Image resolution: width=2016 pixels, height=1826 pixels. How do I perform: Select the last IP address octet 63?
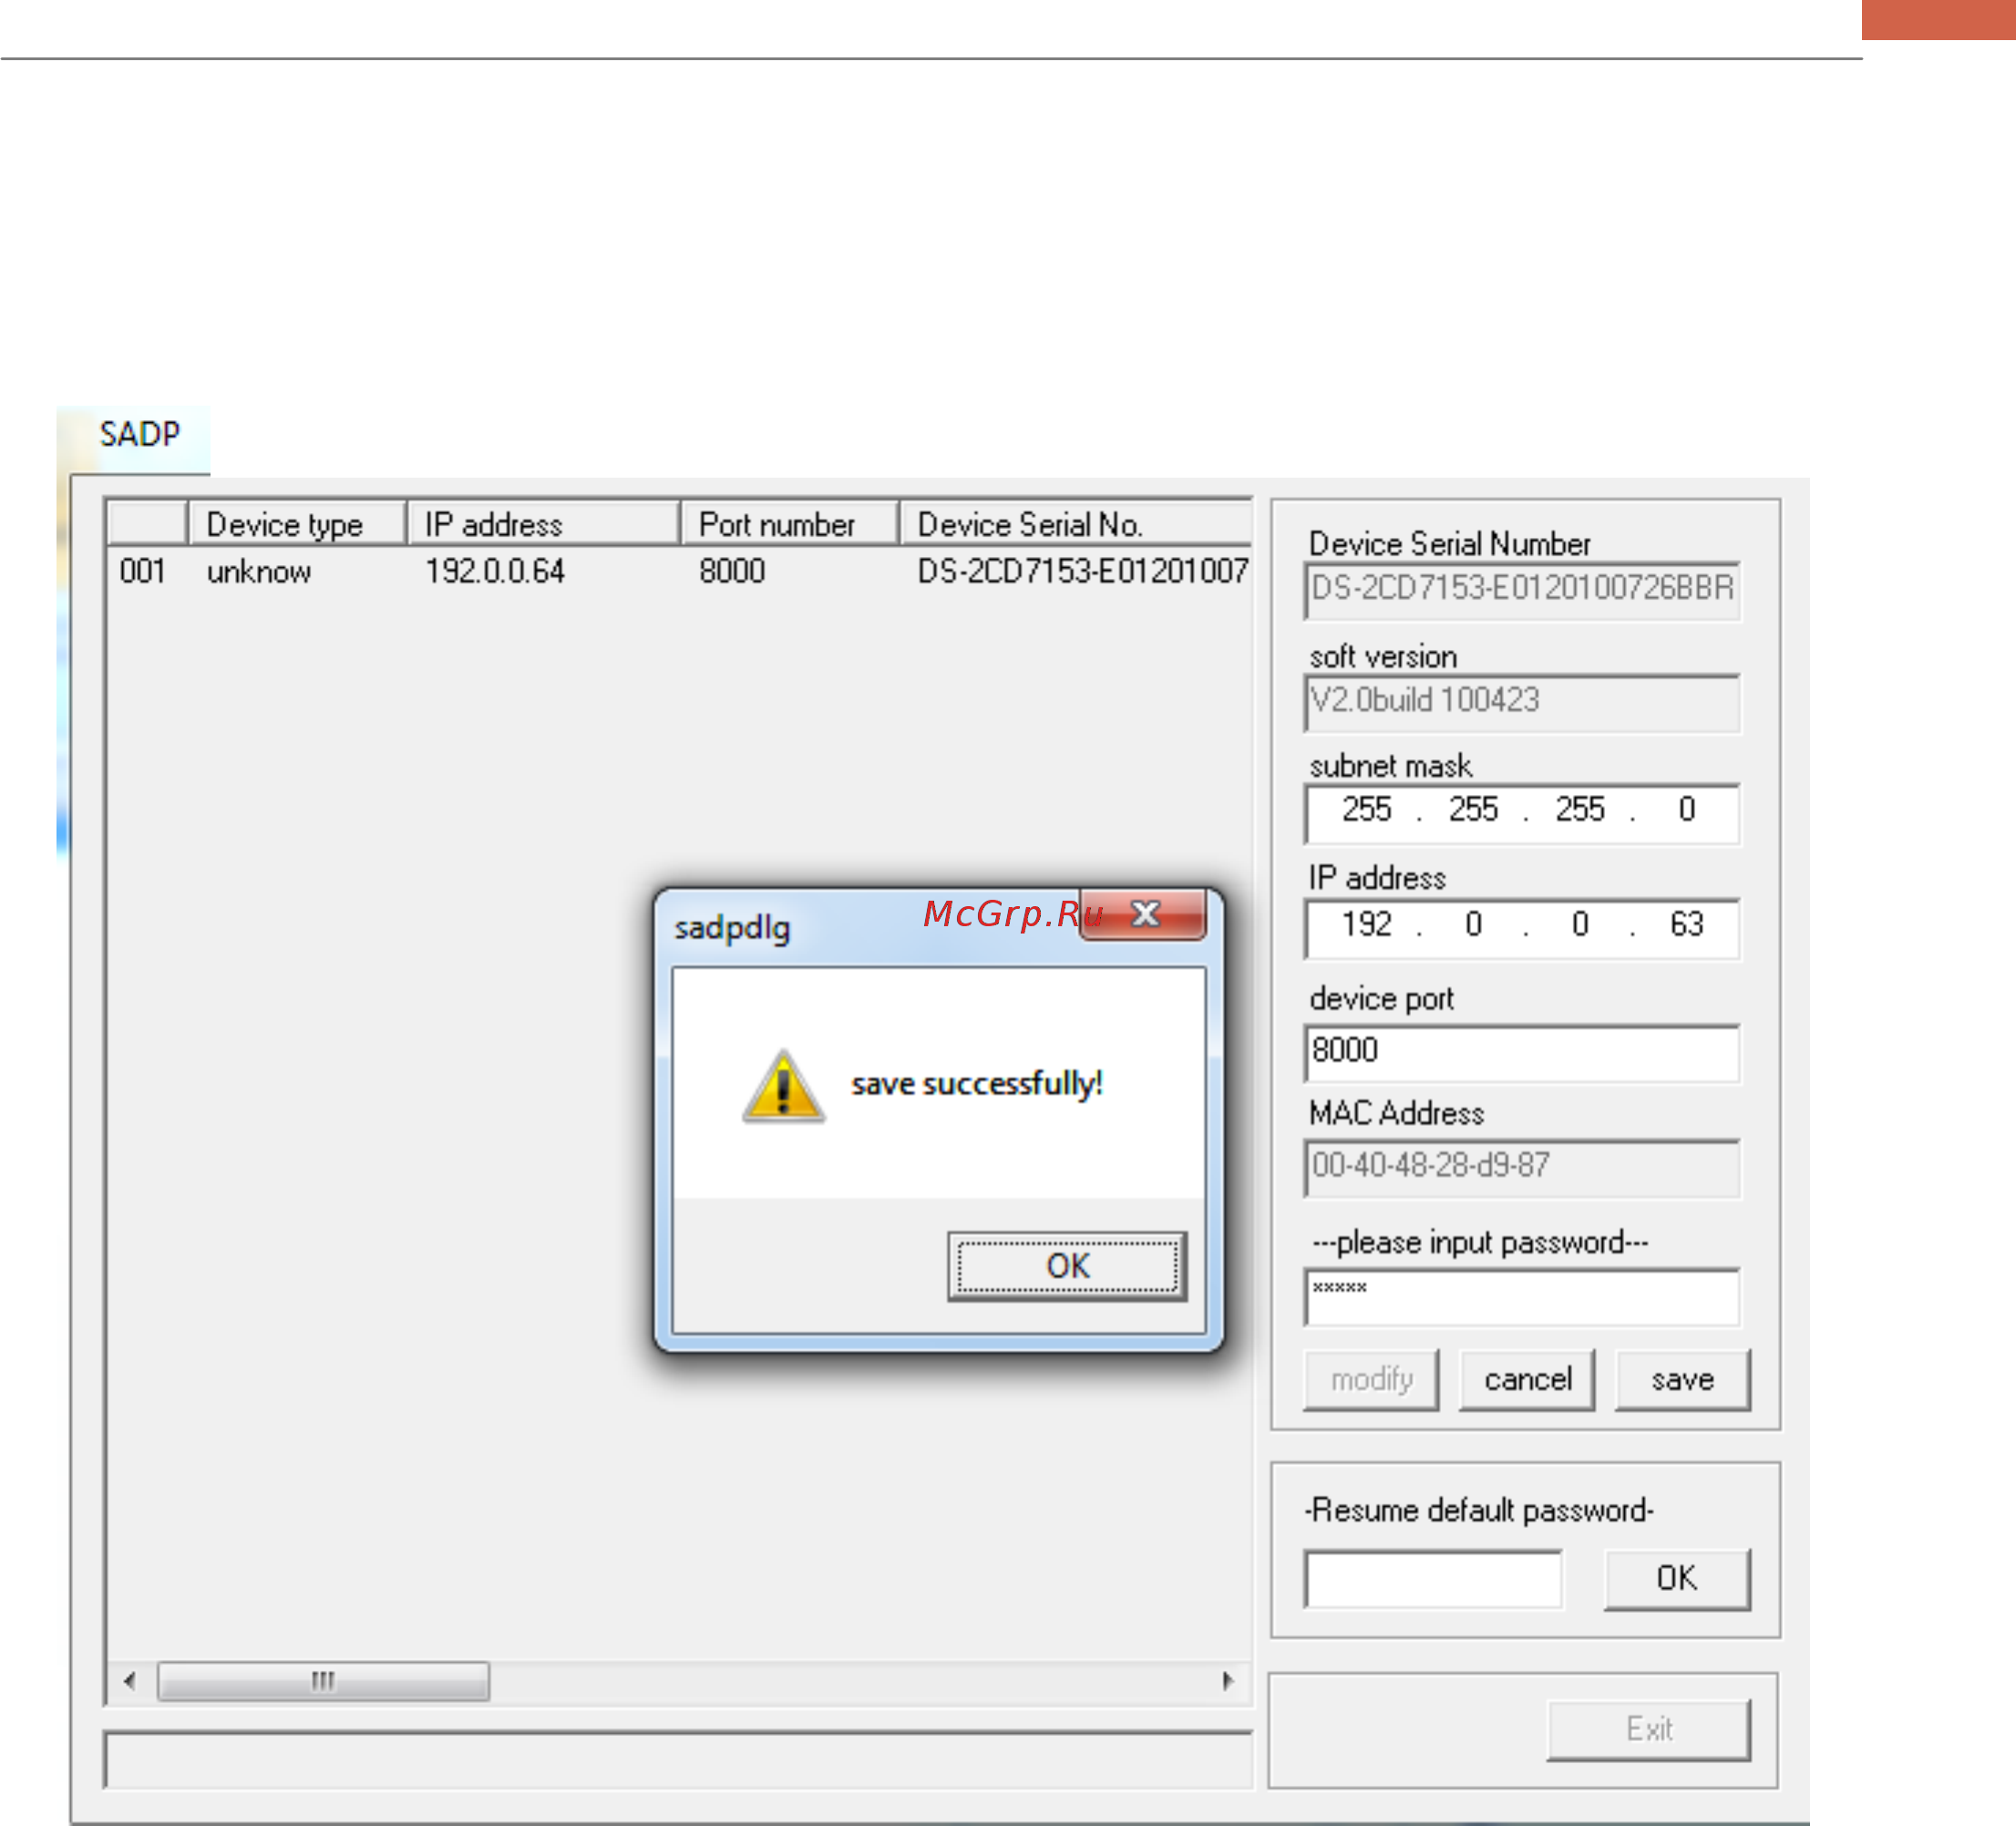1686,924
